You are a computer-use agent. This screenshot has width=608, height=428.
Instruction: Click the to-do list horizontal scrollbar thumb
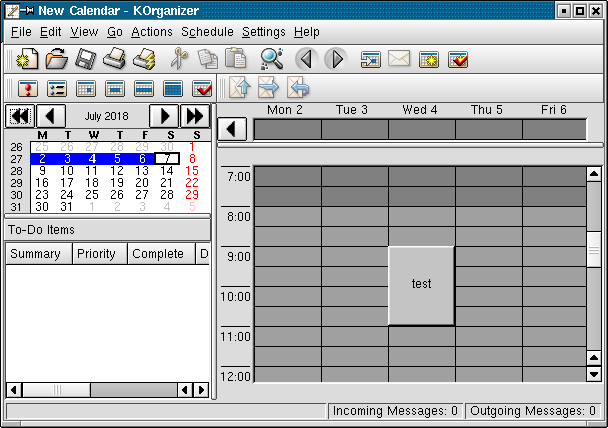[x=57, y=390]
